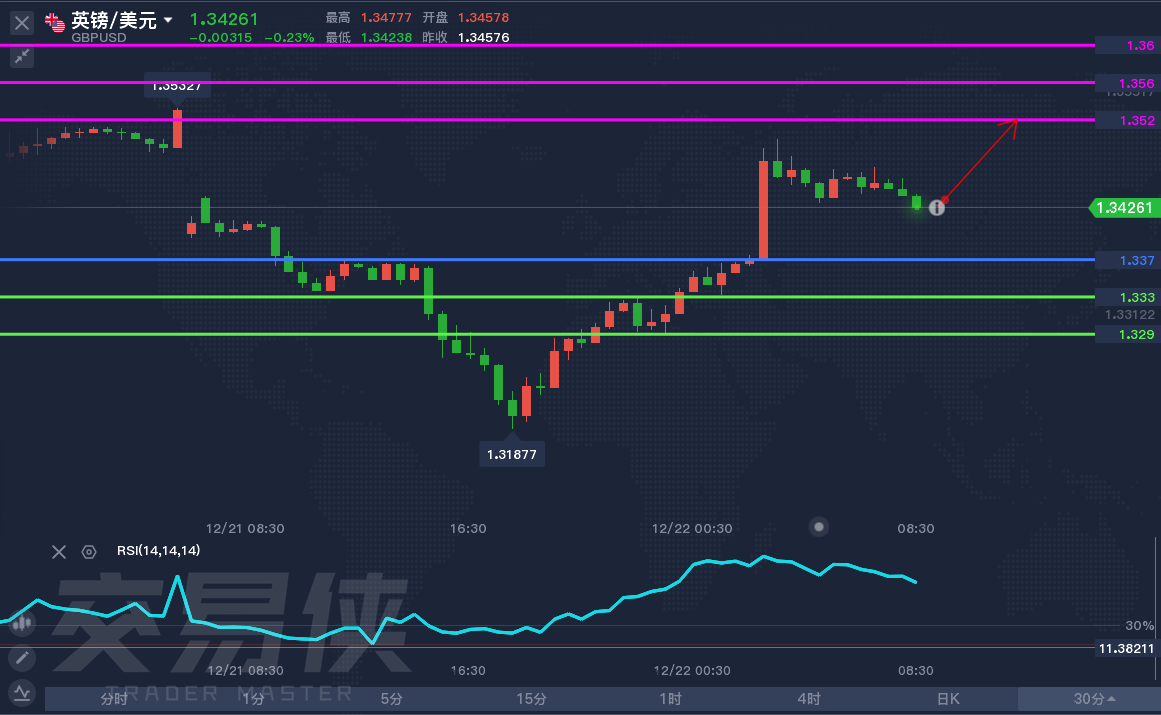The image size is (1161, 715).
Task: Click the current price tag 1.34261 on axis
Action: [x=1125, y=208]
